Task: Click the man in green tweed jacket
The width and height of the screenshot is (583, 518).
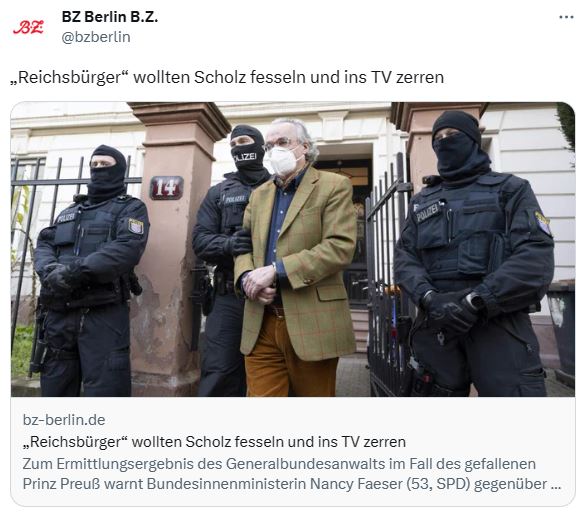Action: (295, 257)
